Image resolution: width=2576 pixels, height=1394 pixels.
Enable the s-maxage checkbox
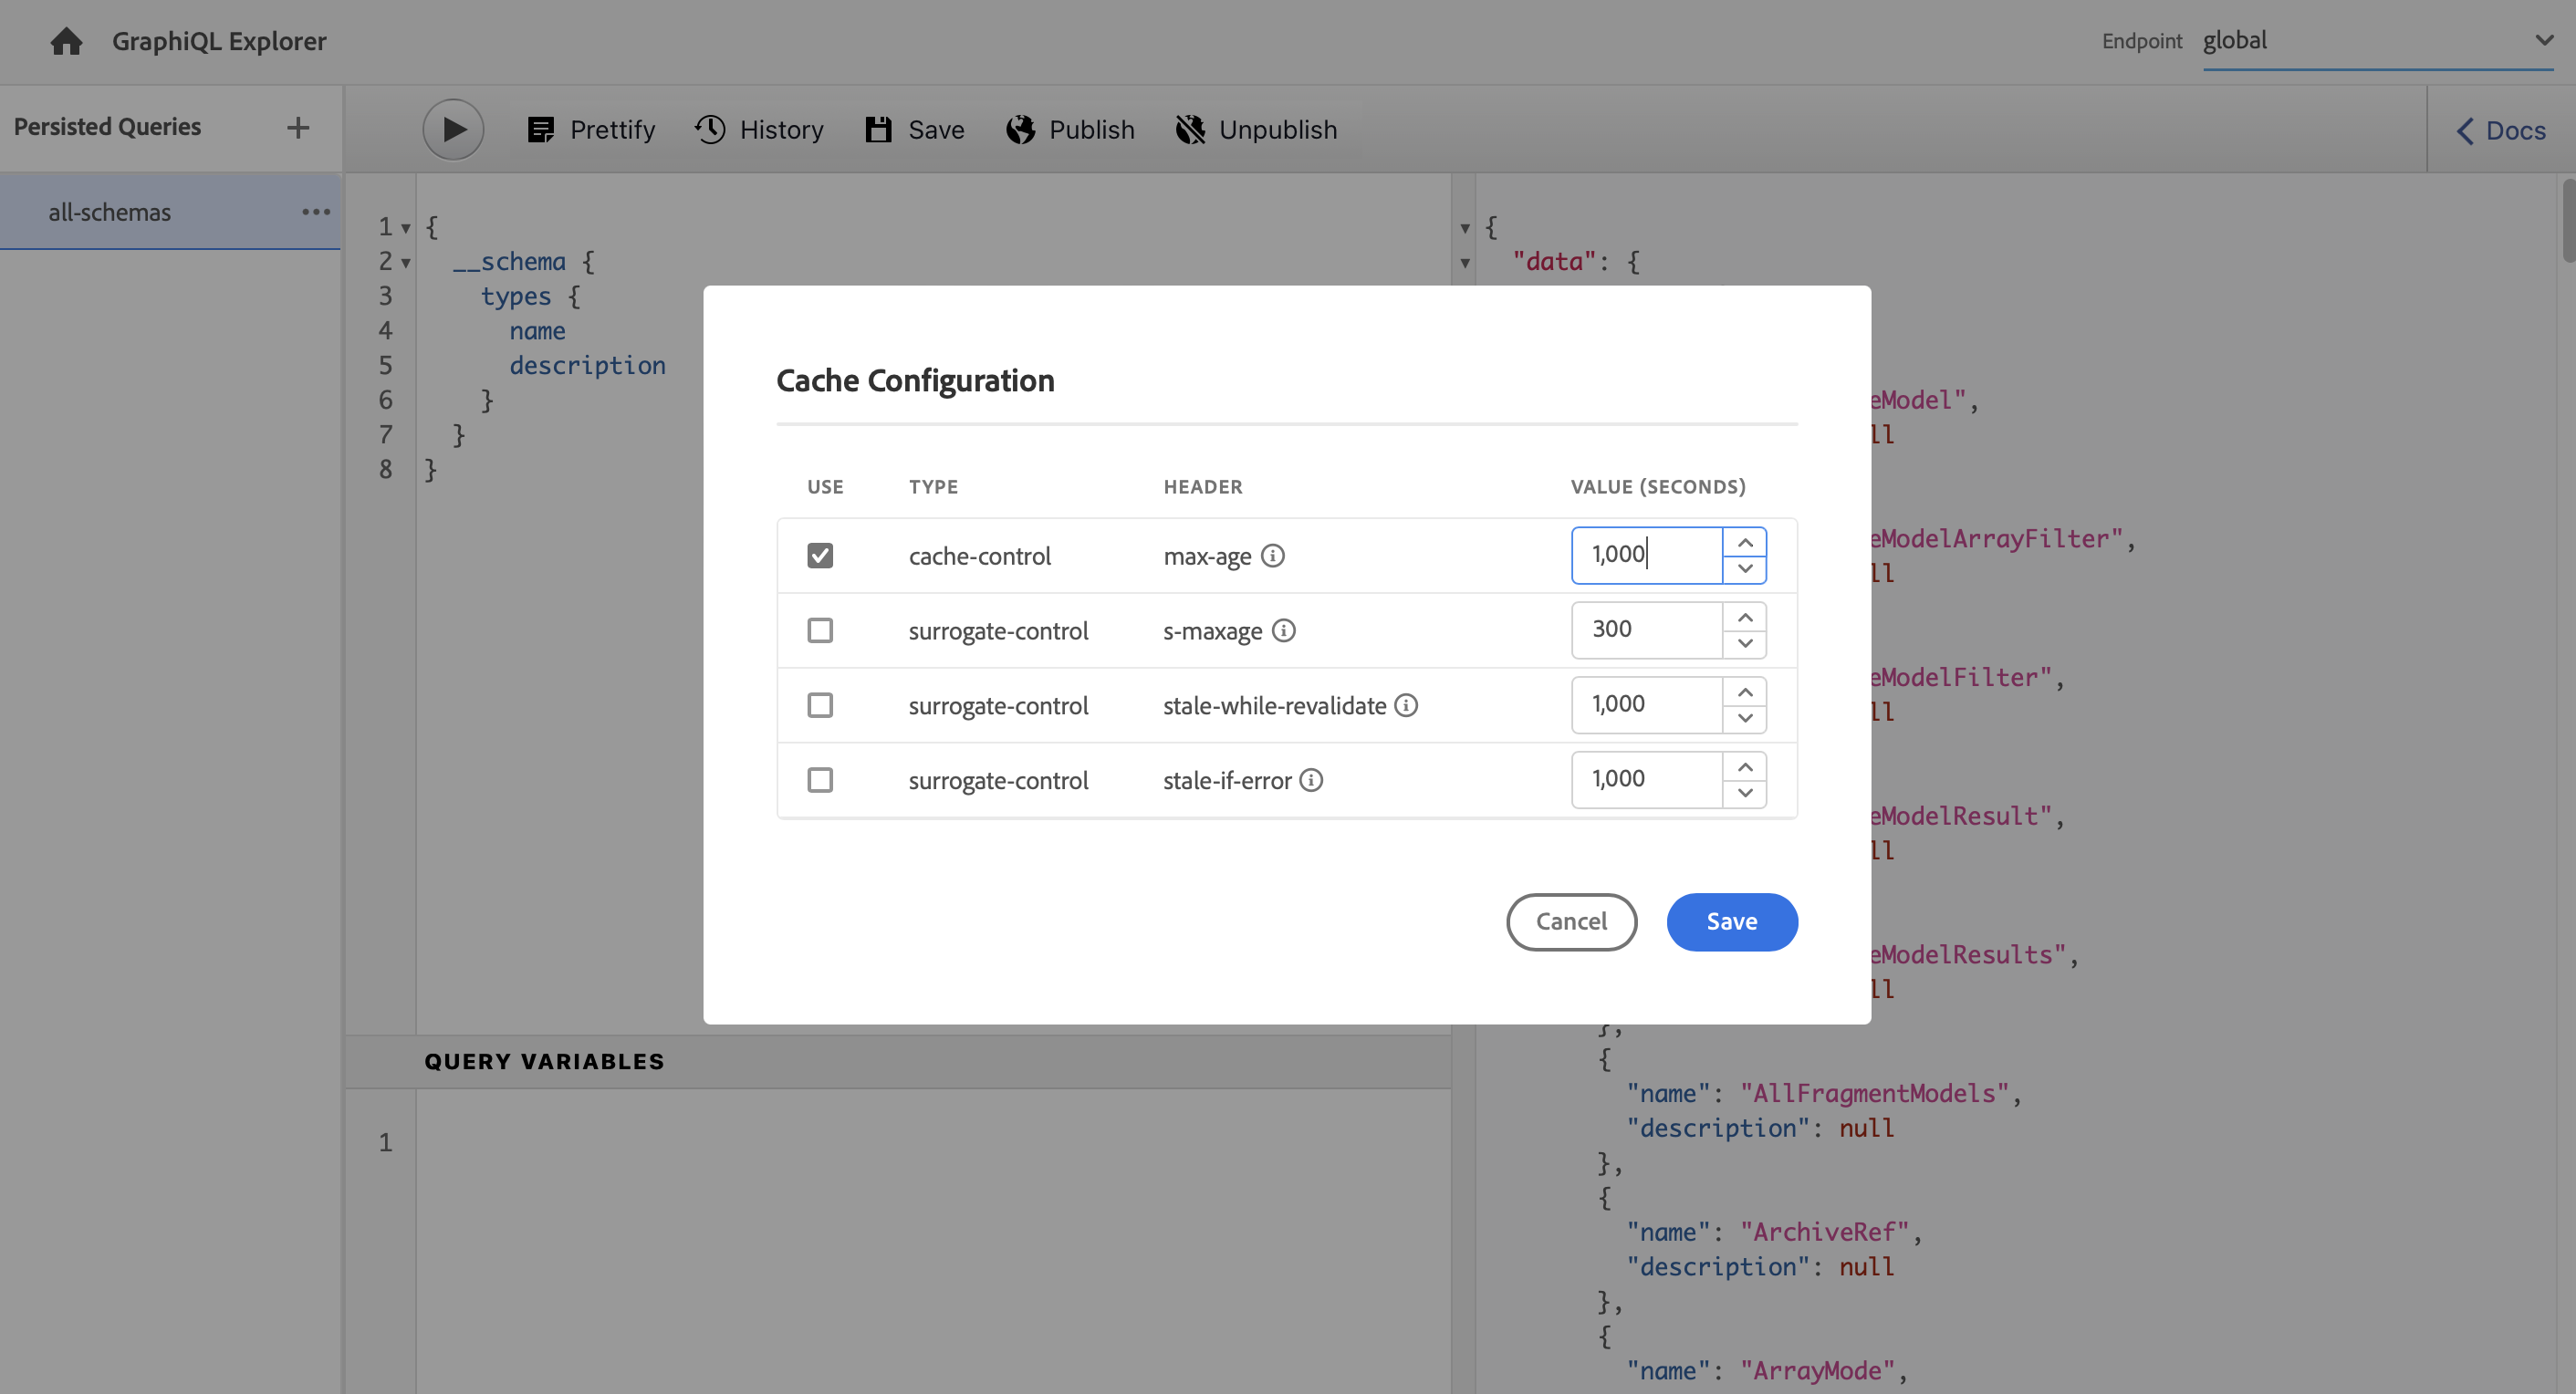click(x=820, y=630)
